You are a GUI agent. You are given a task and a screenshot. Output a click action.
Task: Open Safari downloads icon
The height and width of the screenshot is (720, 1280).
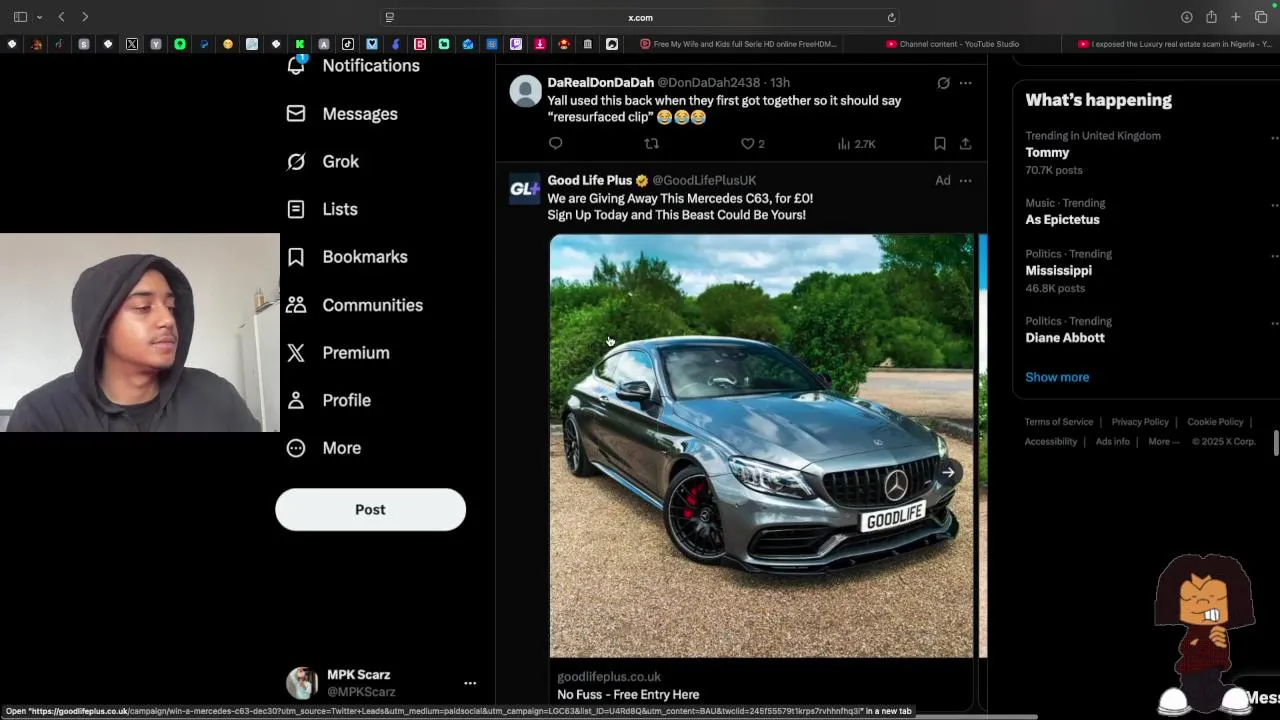[1187, 17]
